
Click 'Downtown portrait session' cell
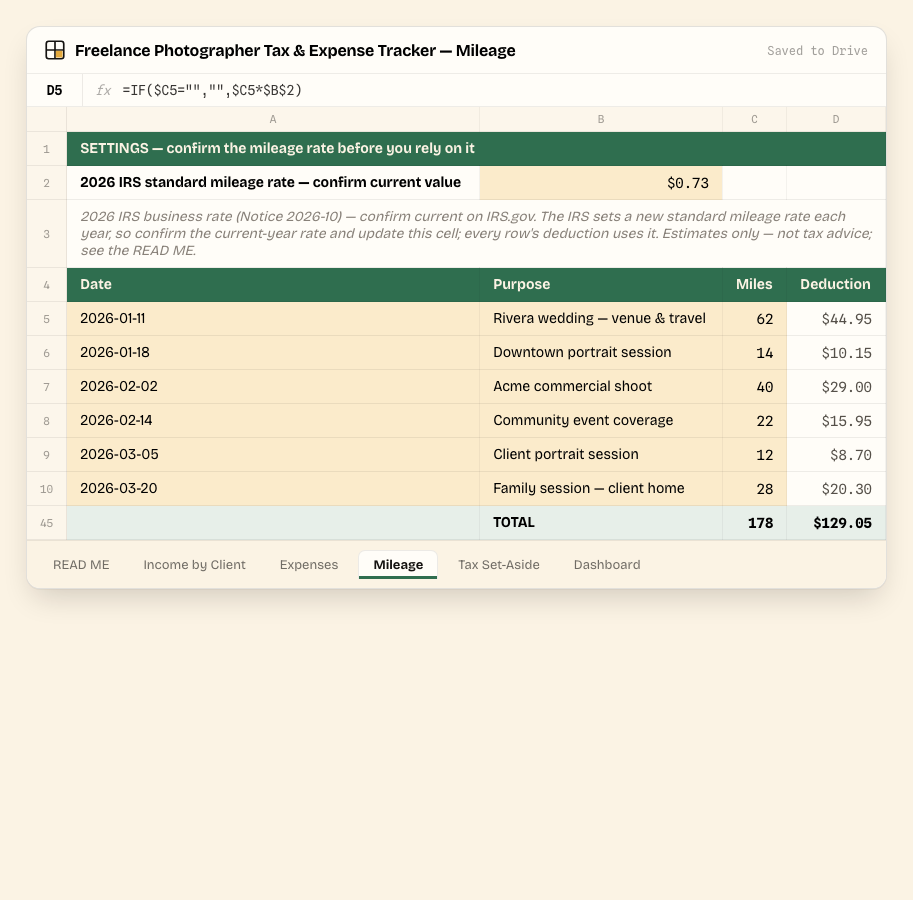point(601,353)
